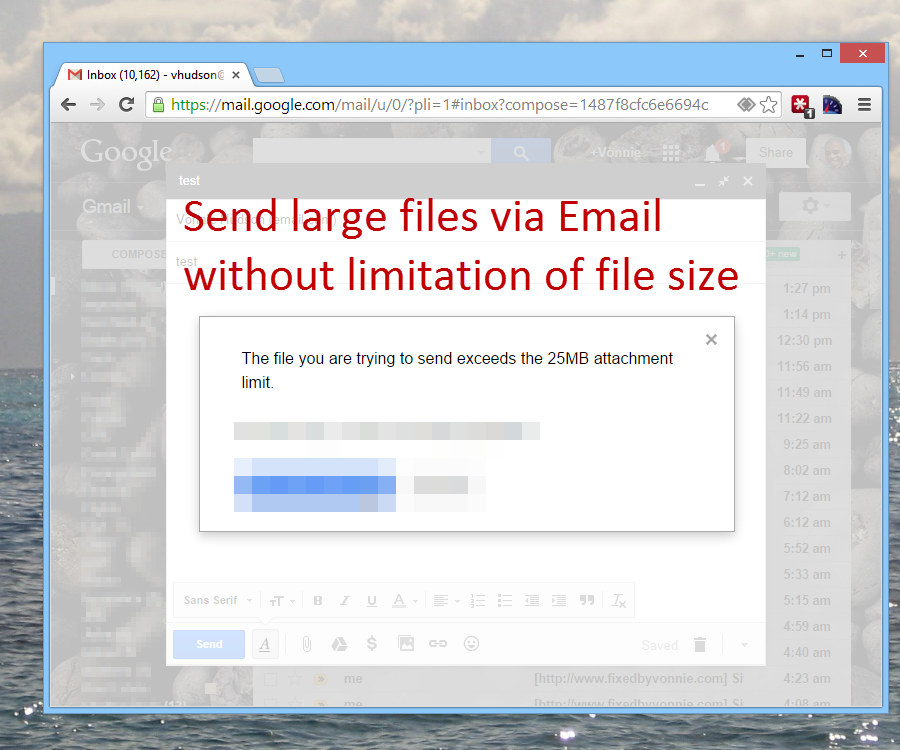Open the text alignment dropdown
The height and width of the screenshot is (750, 900).
pyautogui.click(x=446, y=600)
